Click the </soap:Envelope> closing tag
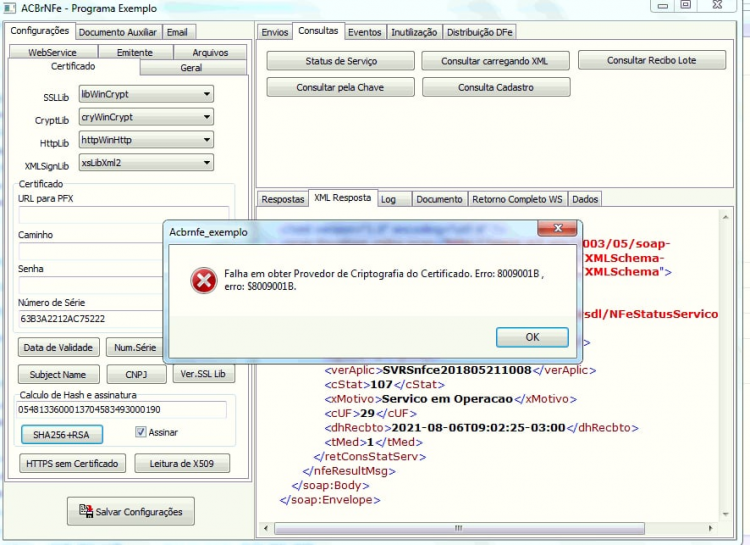 pyautogui.click(x=330, y=500)
